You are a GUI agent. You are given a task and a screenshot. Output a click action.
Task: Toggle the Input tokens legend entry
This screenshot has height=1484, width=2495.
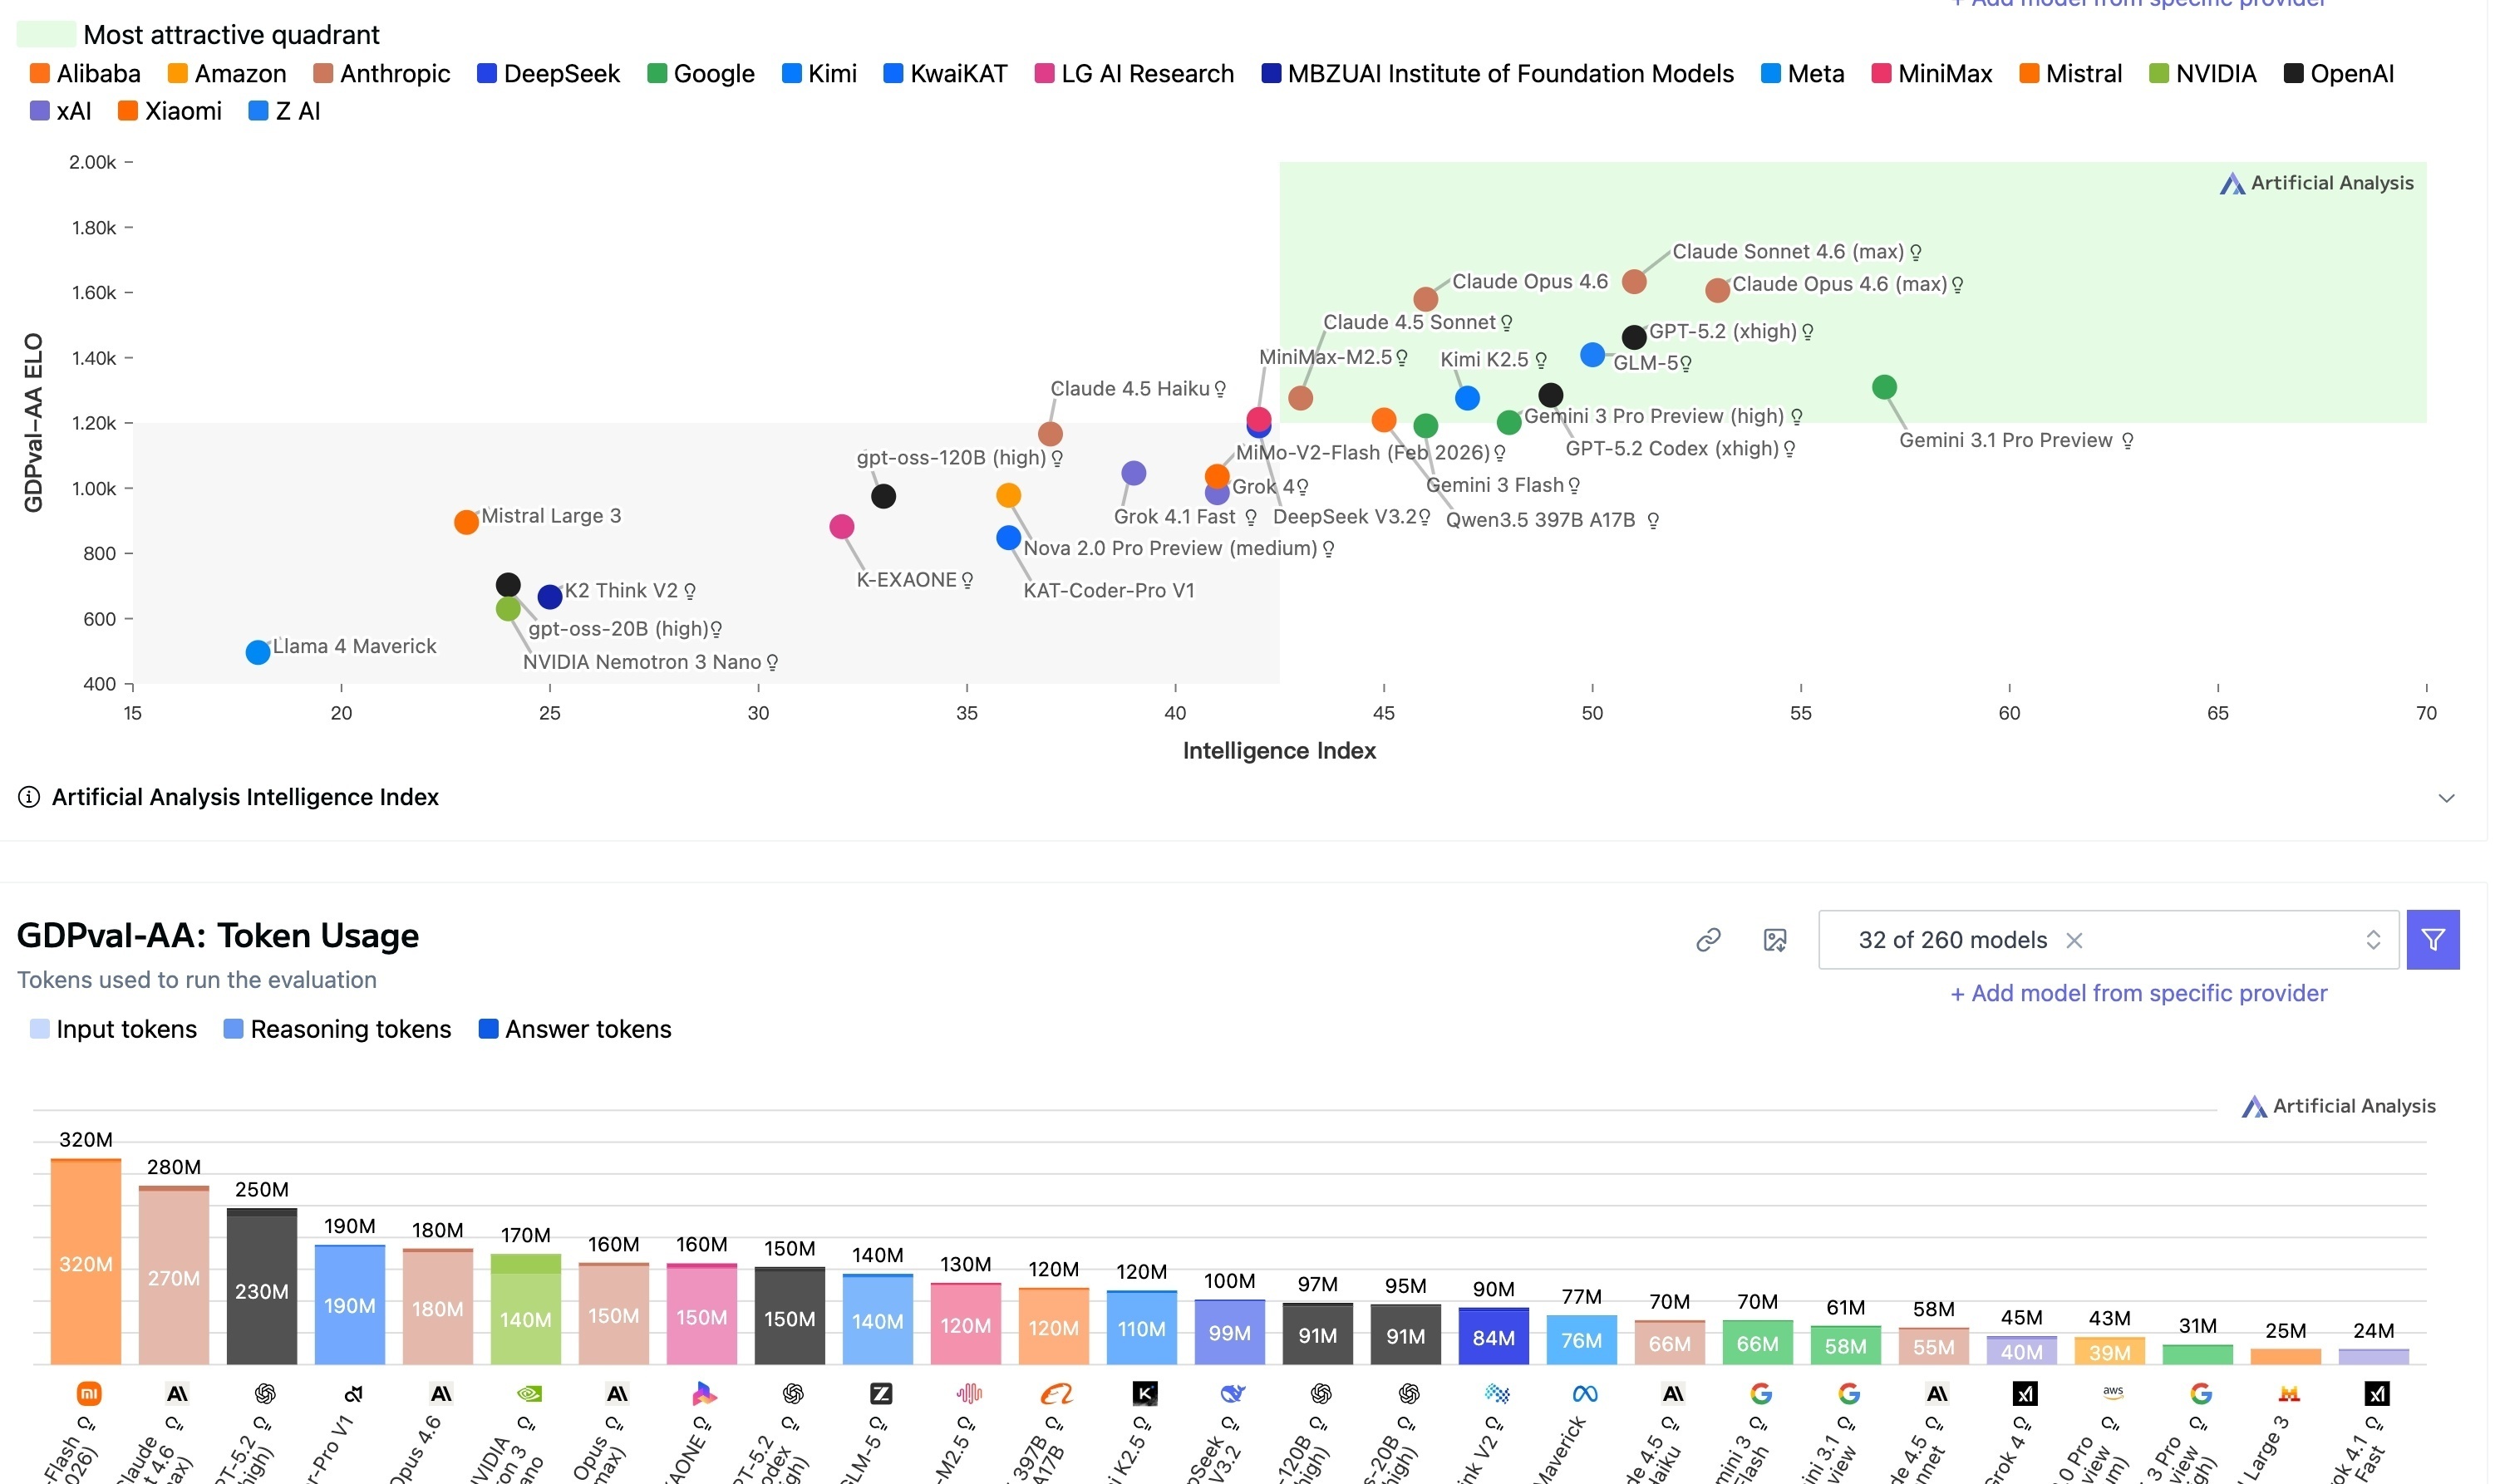coord(113,1029)
